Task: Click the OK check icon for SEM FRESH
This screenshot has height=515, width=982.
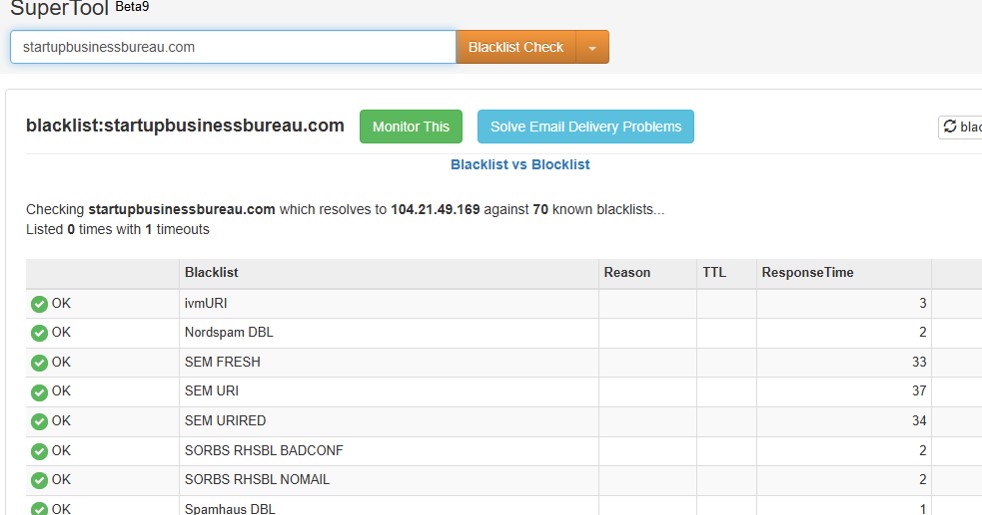Action: [x=39, y=363]
